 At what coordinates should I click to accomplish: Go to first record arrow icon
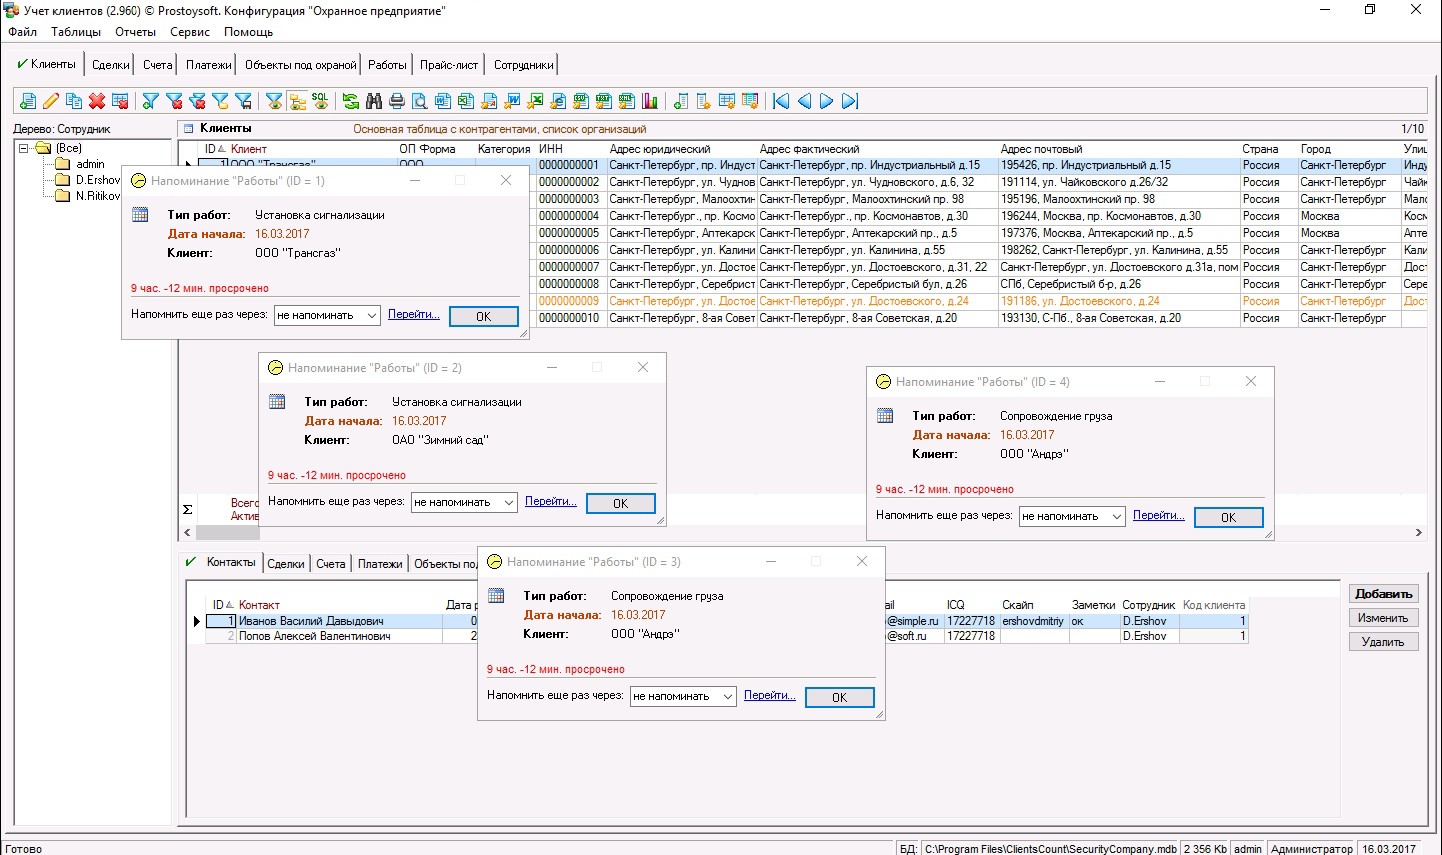(x=781, y=101)
